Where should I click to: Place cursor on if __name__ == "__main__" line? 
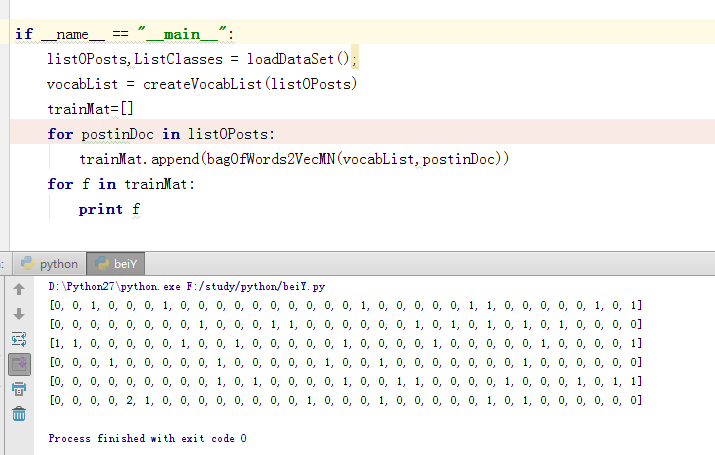[x=124, y=34]
